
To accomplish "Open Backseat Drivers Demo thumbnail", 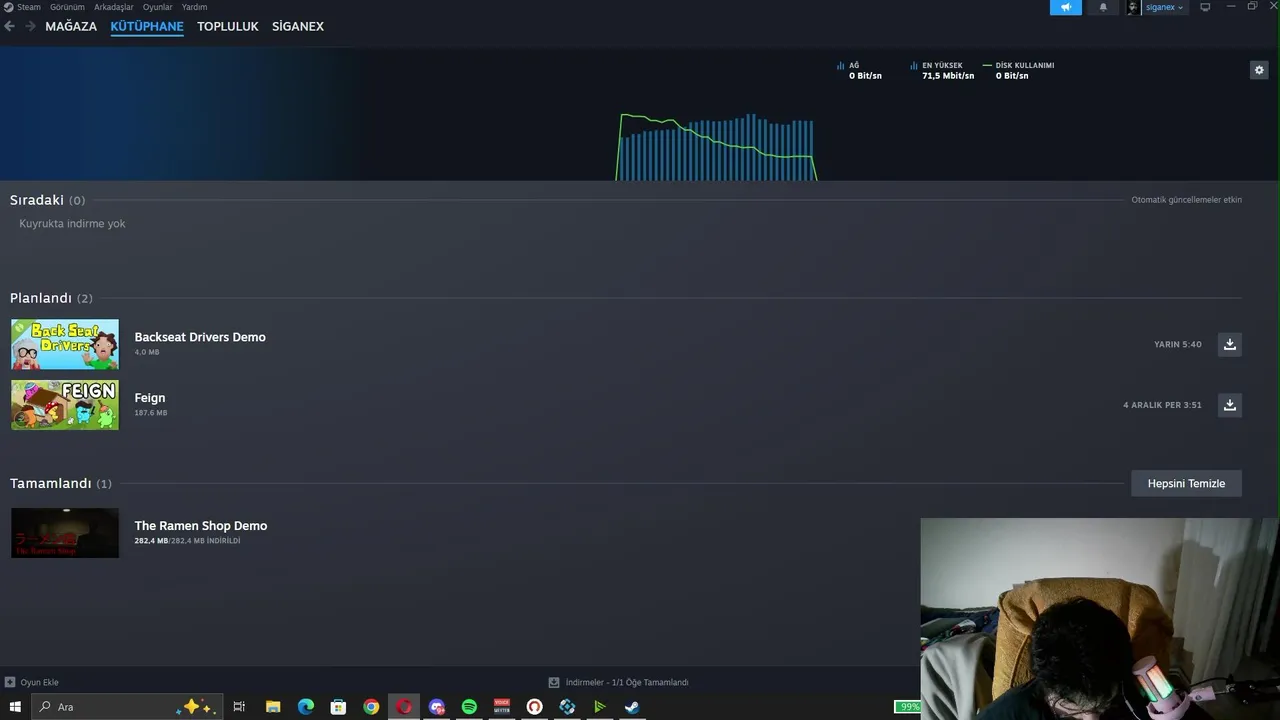I will pyautogui.click(x=65, y=344).
